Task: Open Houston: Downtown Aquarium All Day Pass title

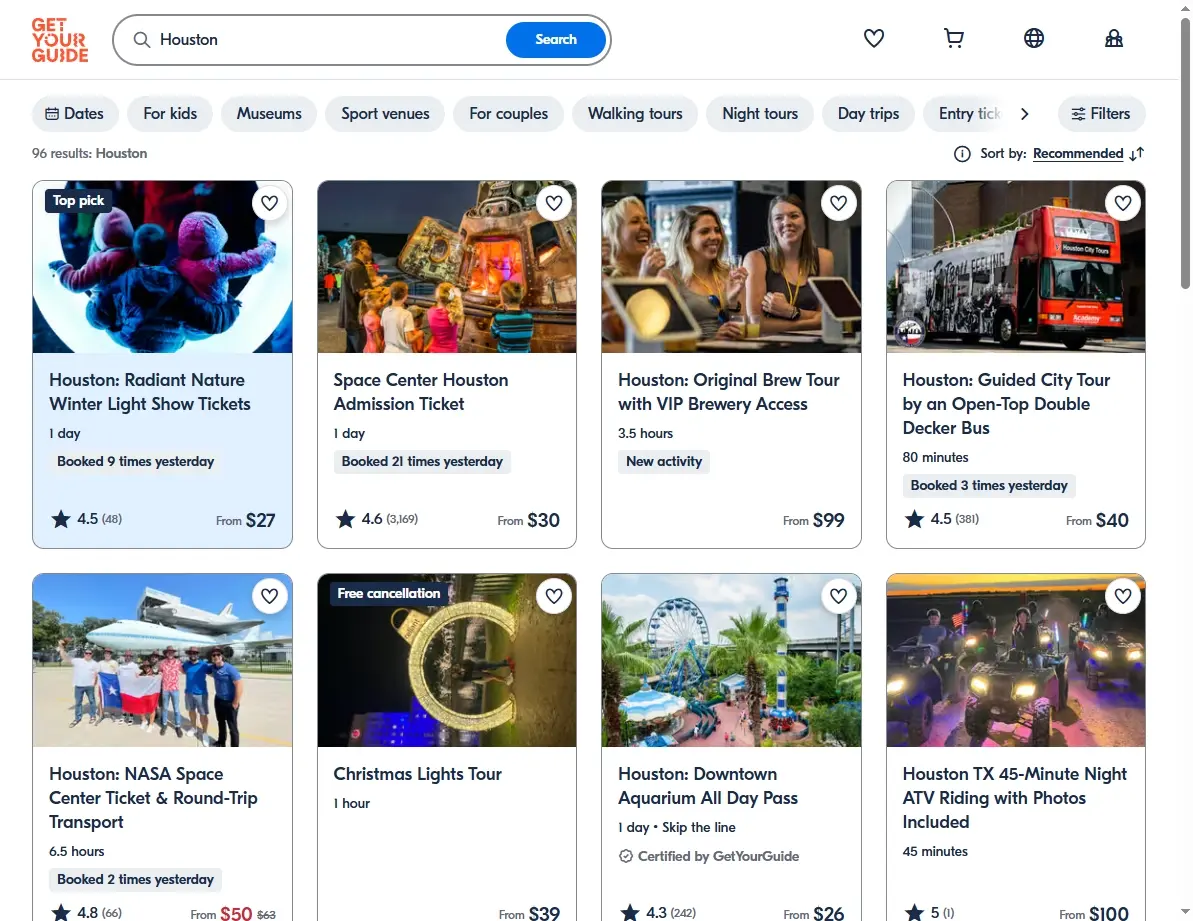Action: (708, 786)
